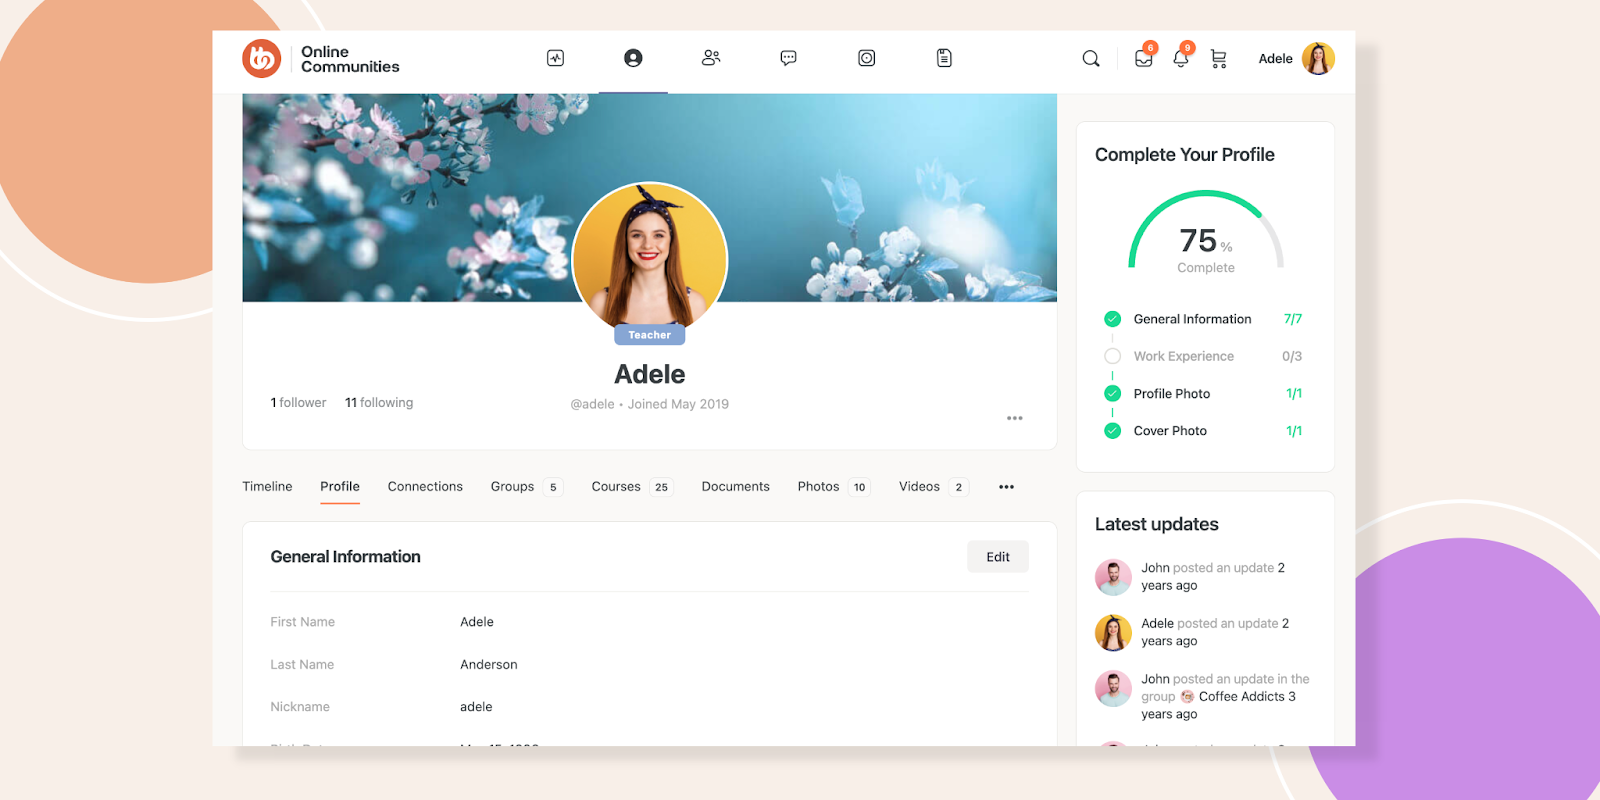Select the profile icon in top navigation

coord(633,58)
